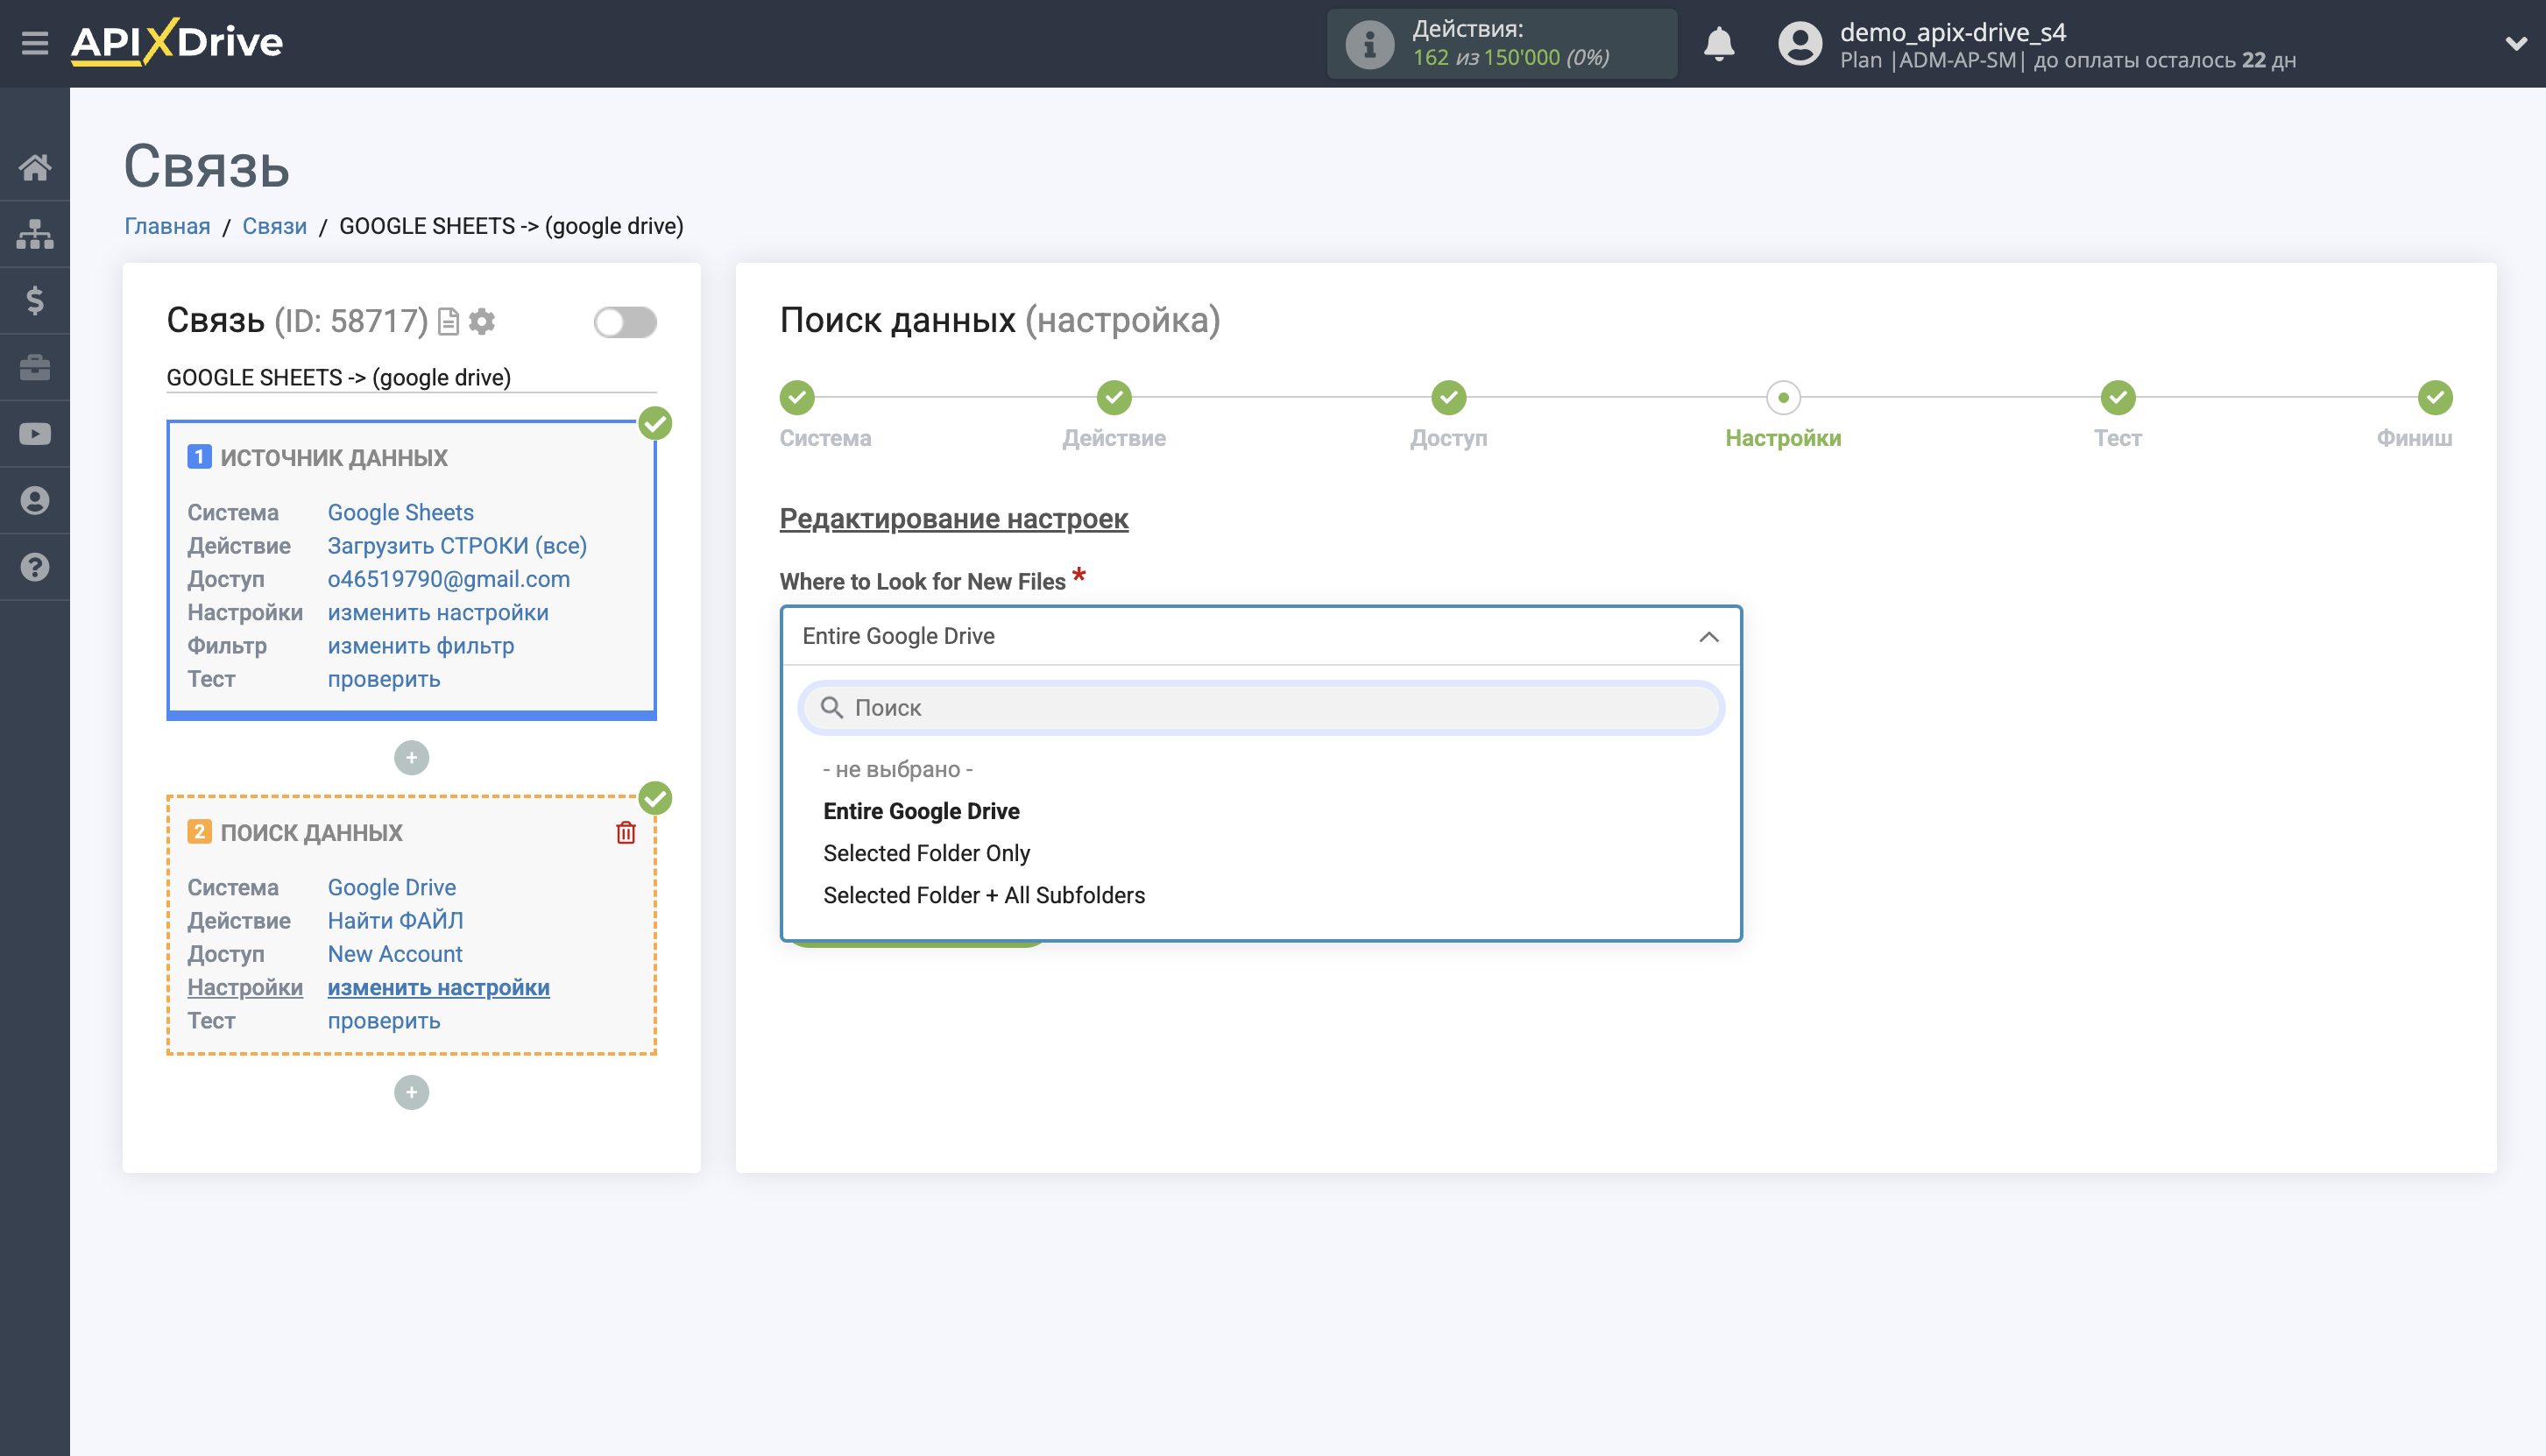
Task: Click o46519790@gmail.com access link
Action: (448, 579)
